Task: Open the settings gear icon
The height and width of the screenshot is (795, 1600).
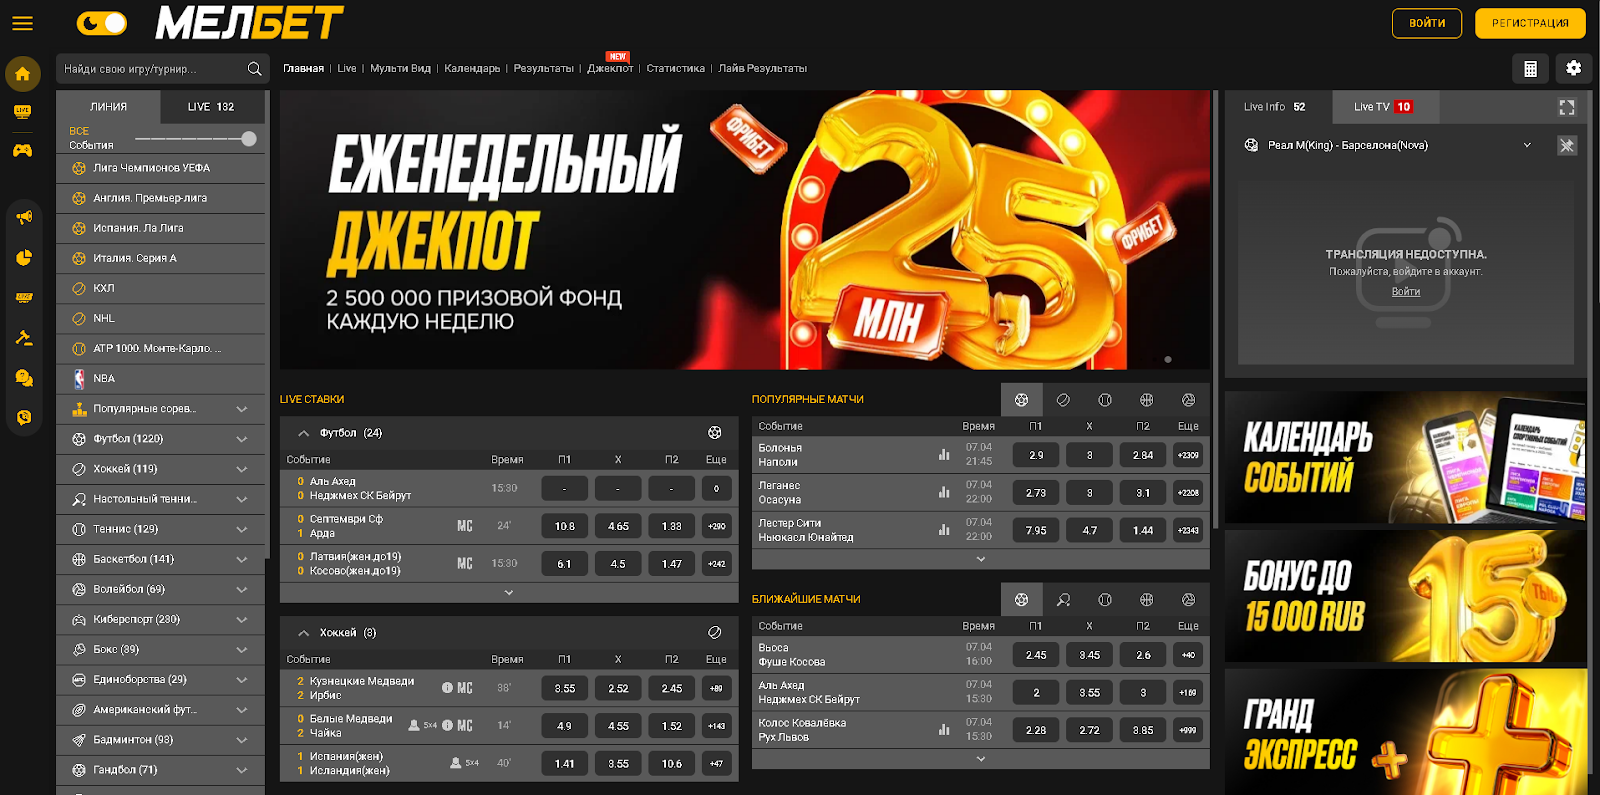Action: tap(1574, 68)
